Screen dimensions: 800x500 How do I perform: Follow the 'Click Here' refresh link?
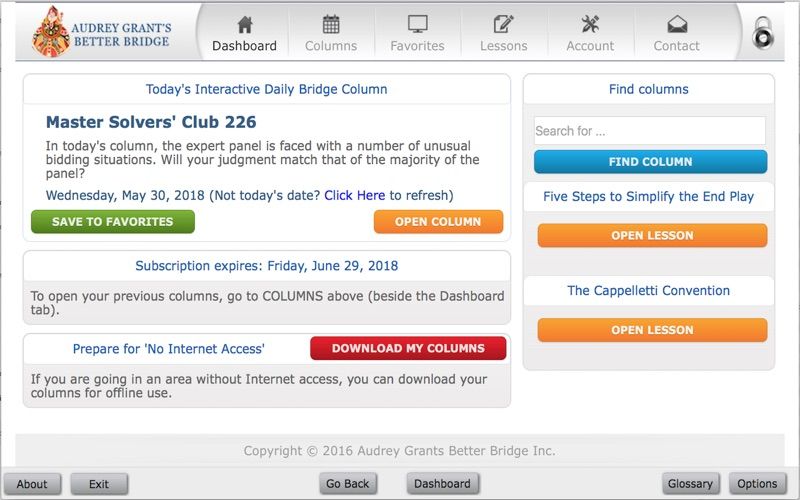(355, 195)
